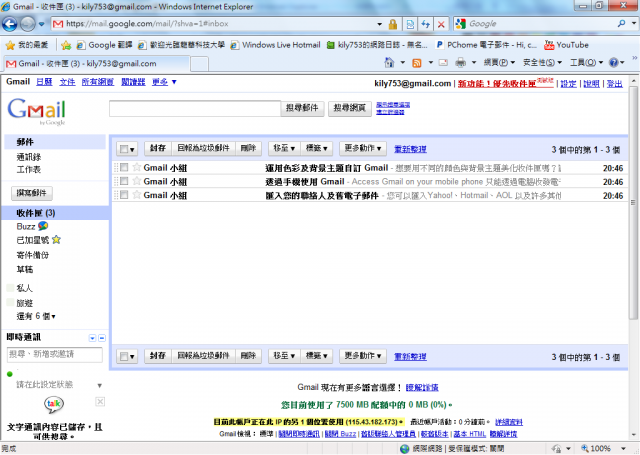Click the top 重新整理 refresh link
The width and height of the screenshot is (640, 455).
point(410,149)
